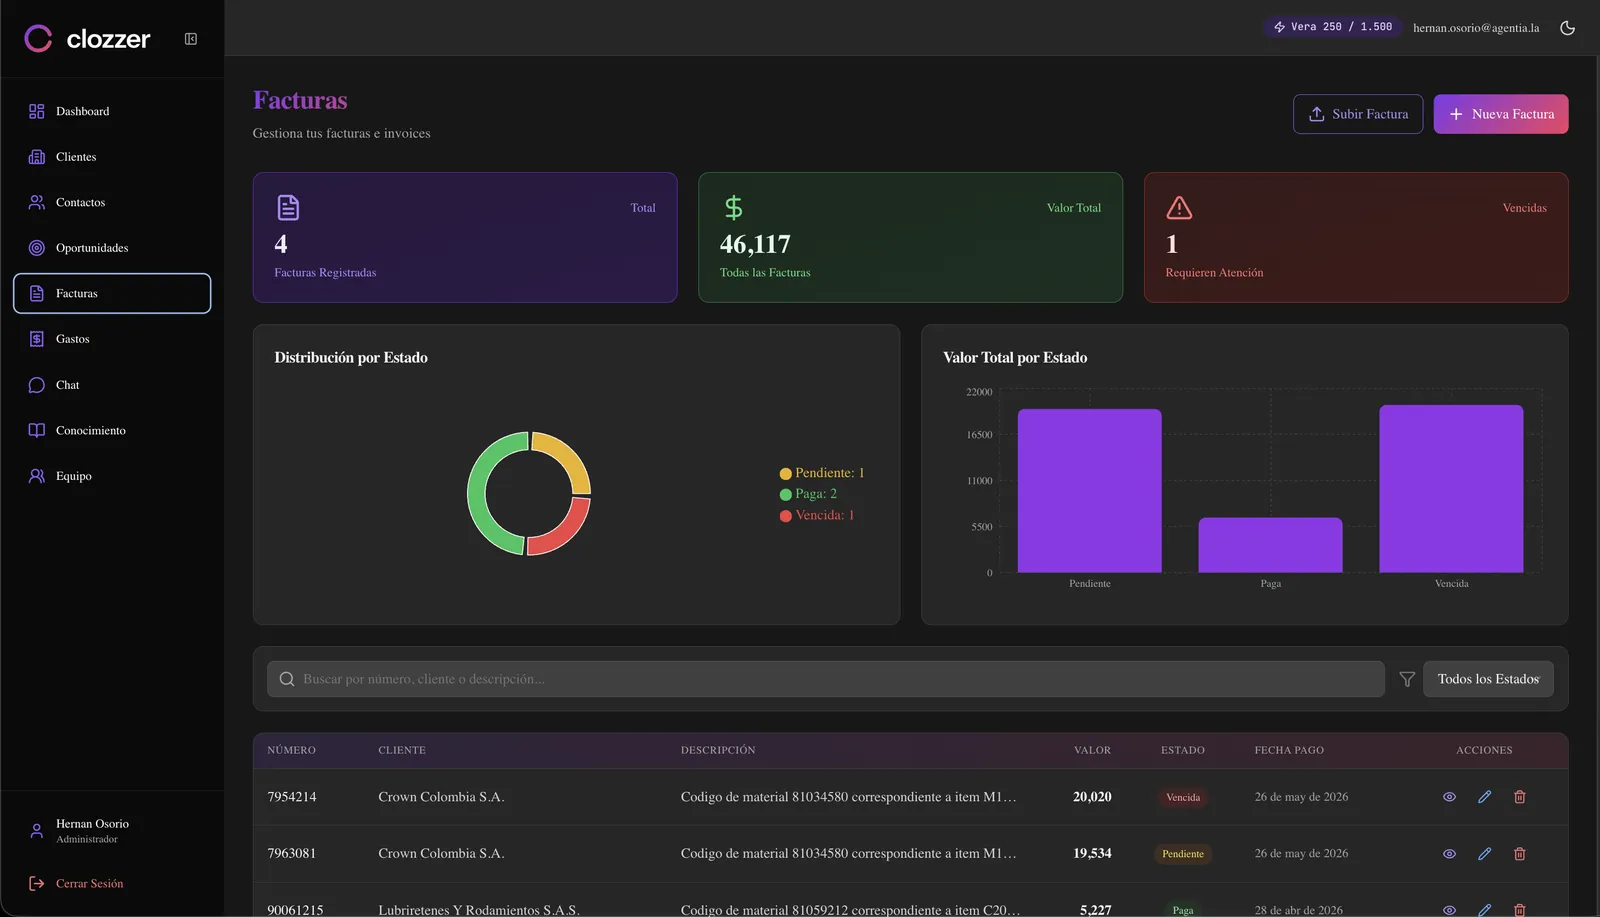Open the Todos los Estados dropdown
Viewport: 1600px width, 917px height.
pyautogui.click(x=1488, y=679)
